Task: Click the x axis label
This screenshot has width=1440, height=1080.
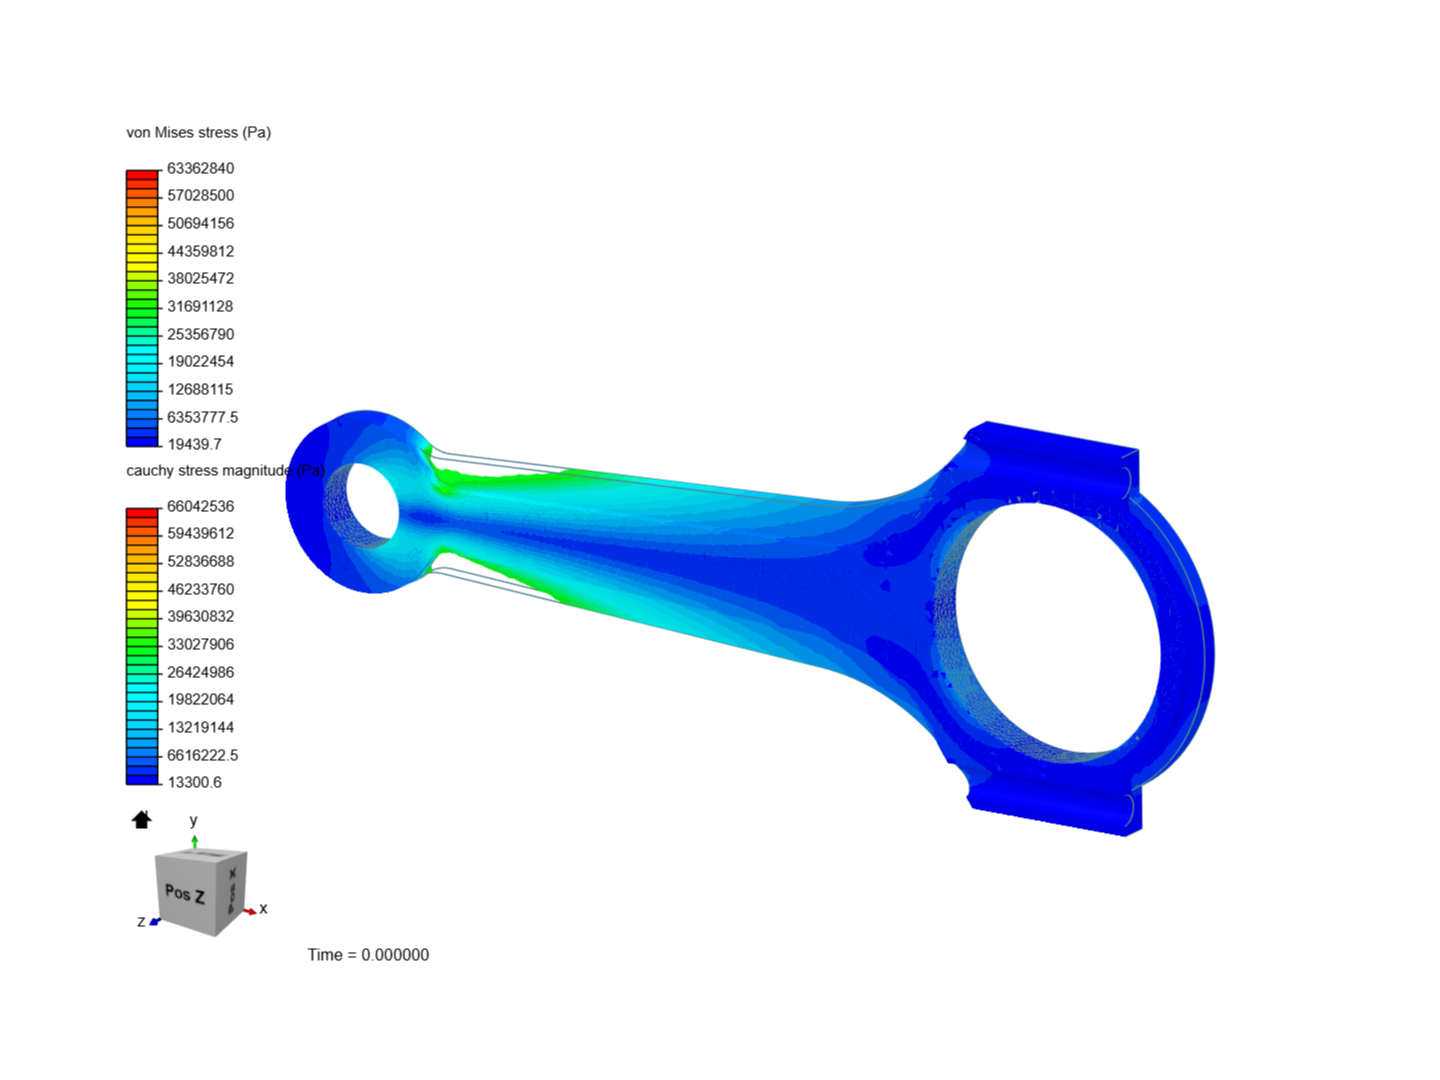Action: coord(263,909)
